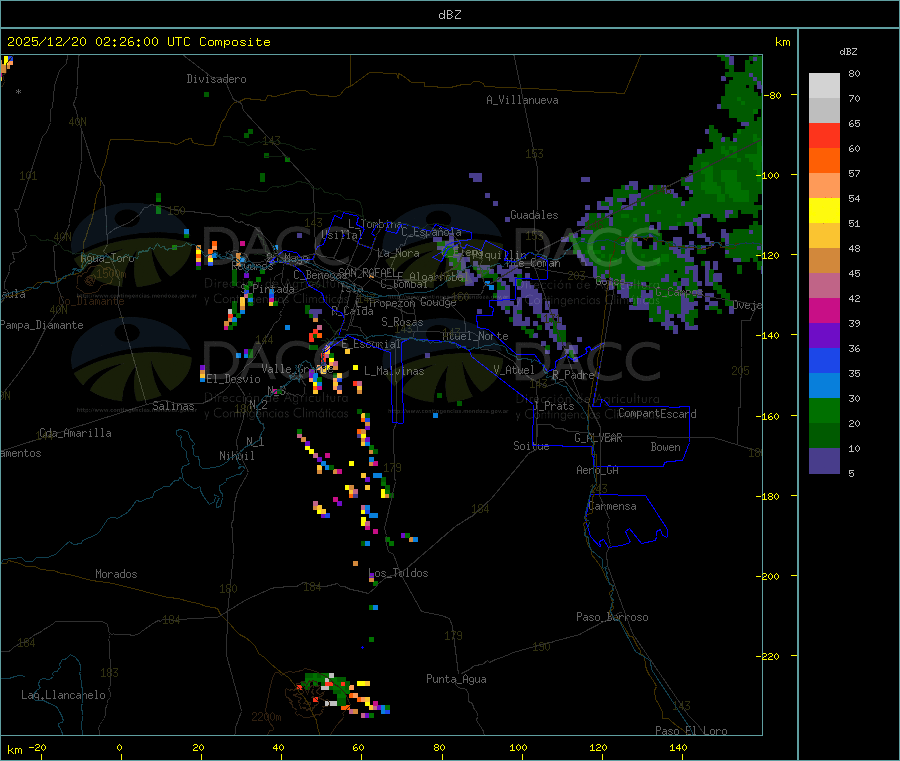900x761 pixels.
Task: Click the Bowen map label
Action: tap(665, 447)
